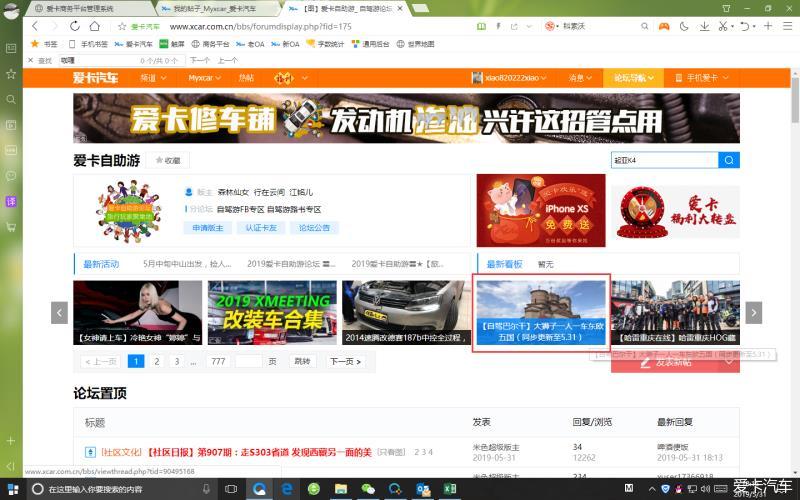
Task: Go back with the browser back arrow
Action: coord(35,26)
